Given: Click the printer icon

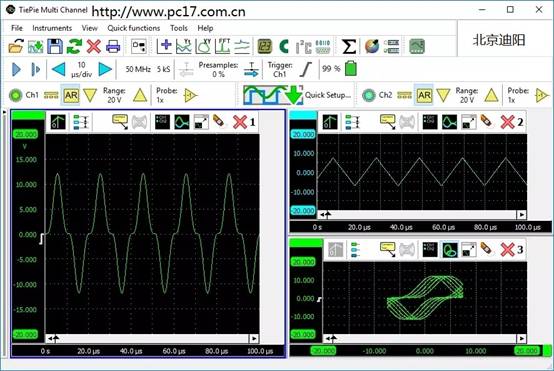Looking at the screenshot, I should click(x=113, y=46).
